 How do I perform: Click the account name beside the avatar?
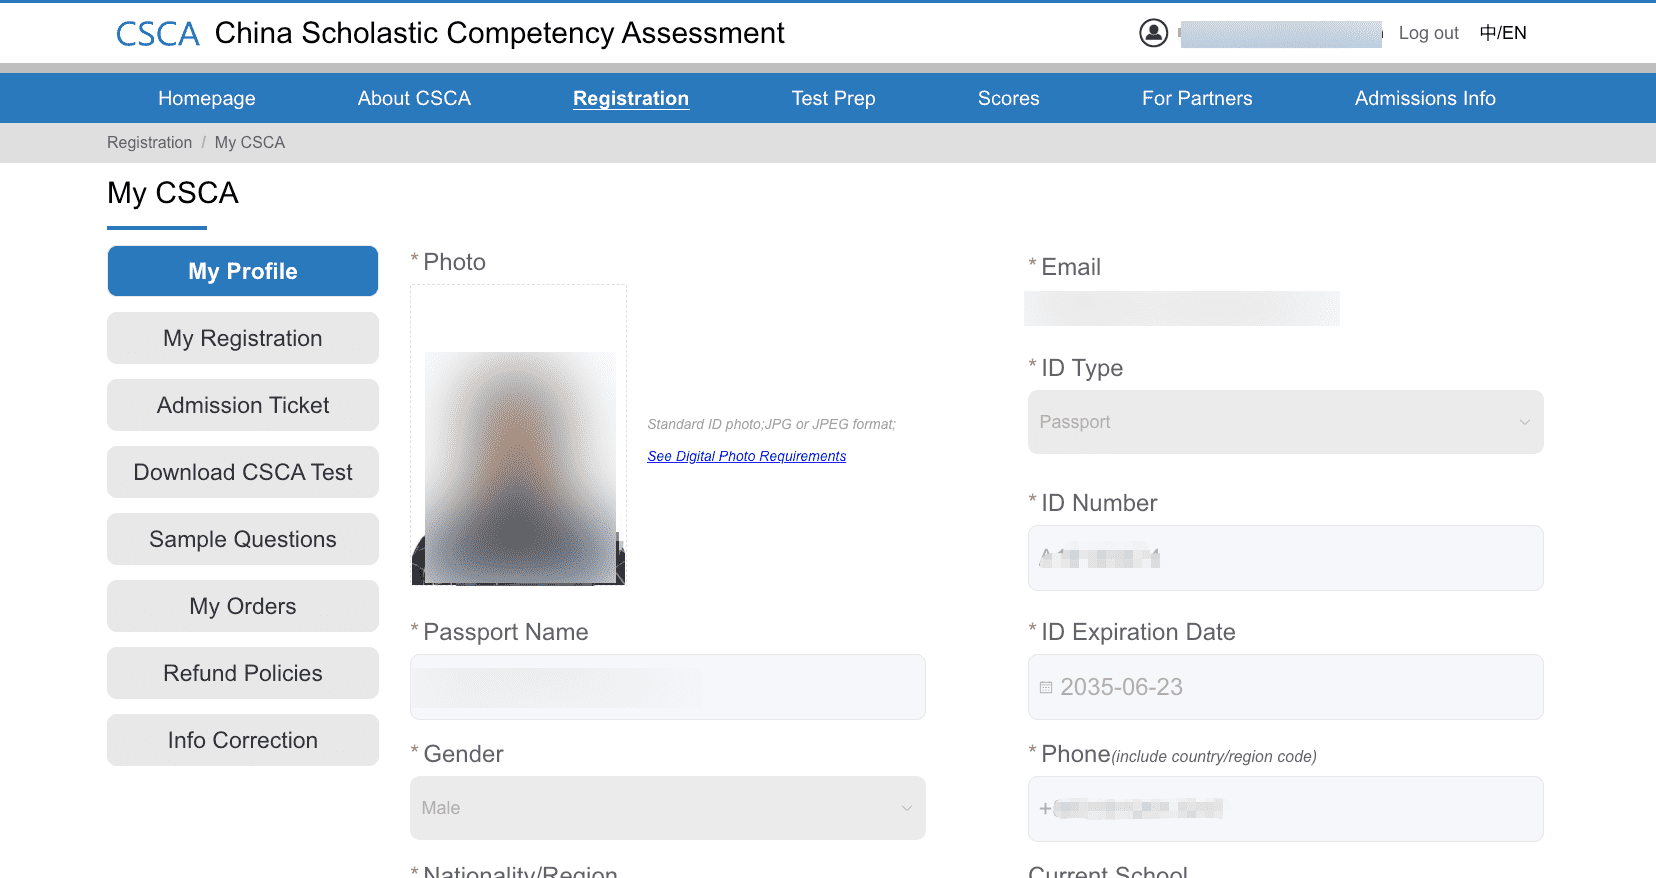(x=1280, y=34)
